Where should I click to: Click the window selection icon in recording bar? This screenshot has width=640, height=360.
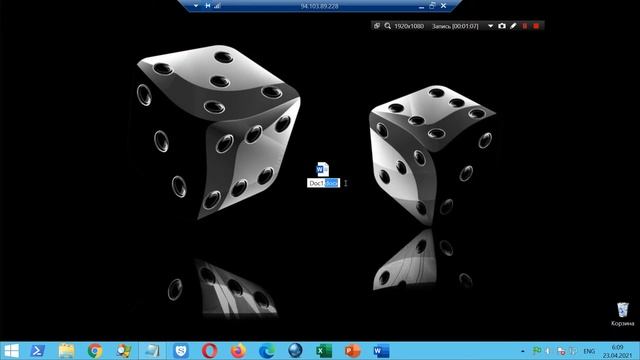click(x=377, y=26)
